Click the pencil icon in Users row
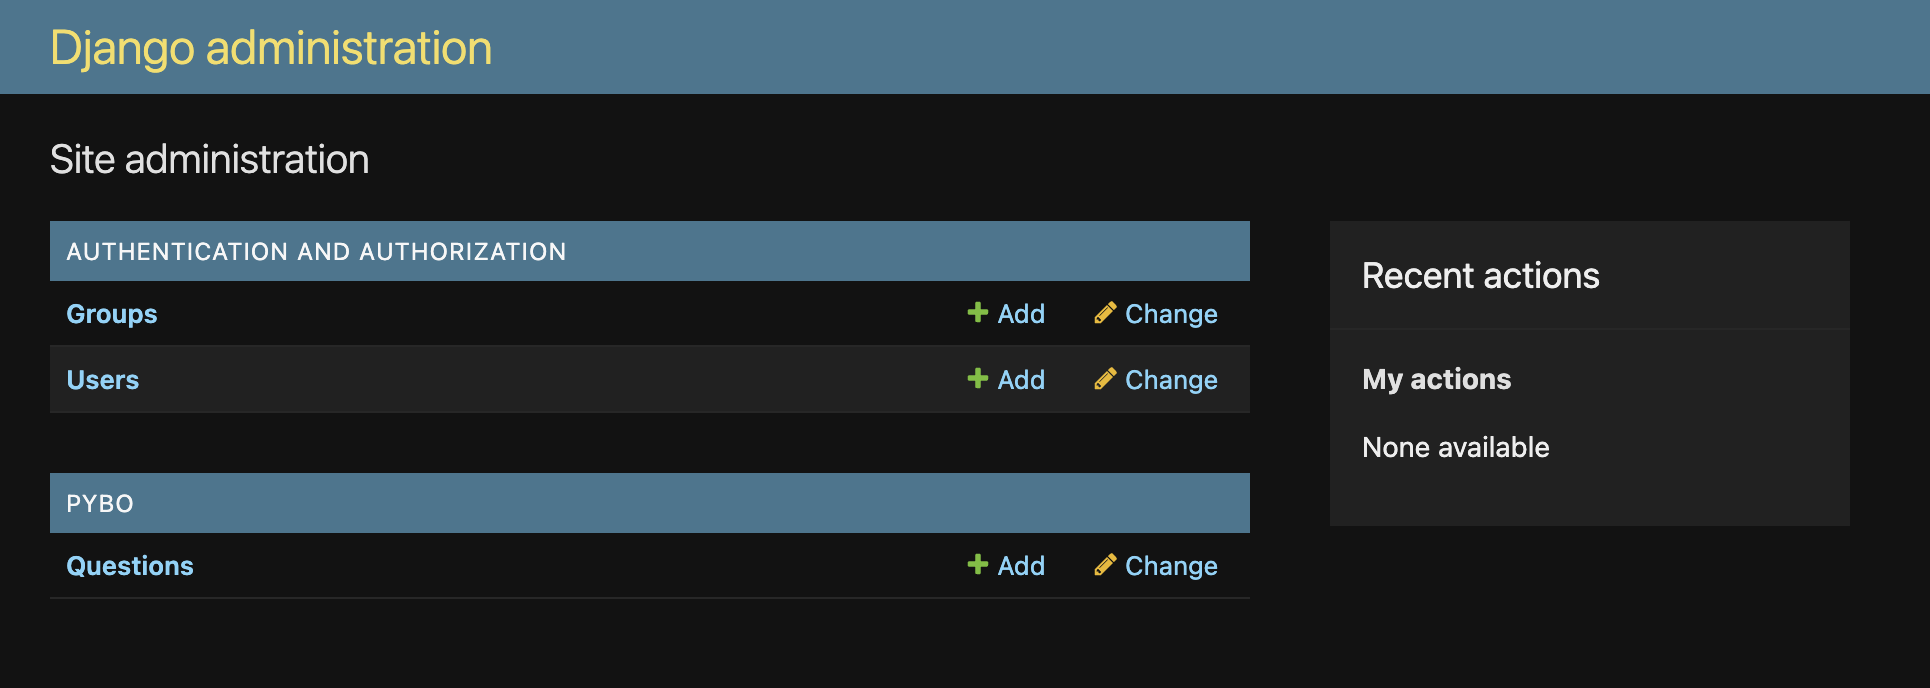 (1105, 379)
